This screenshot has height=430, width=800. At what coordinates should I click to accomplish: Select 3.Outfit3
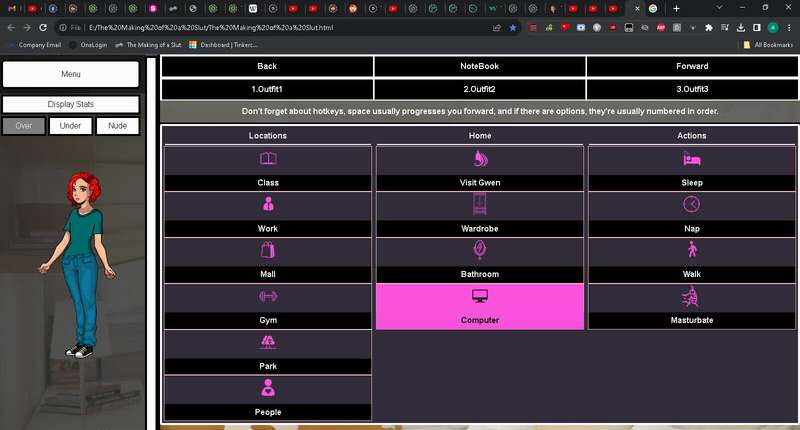pyautogui.click(x=692, y=89)
